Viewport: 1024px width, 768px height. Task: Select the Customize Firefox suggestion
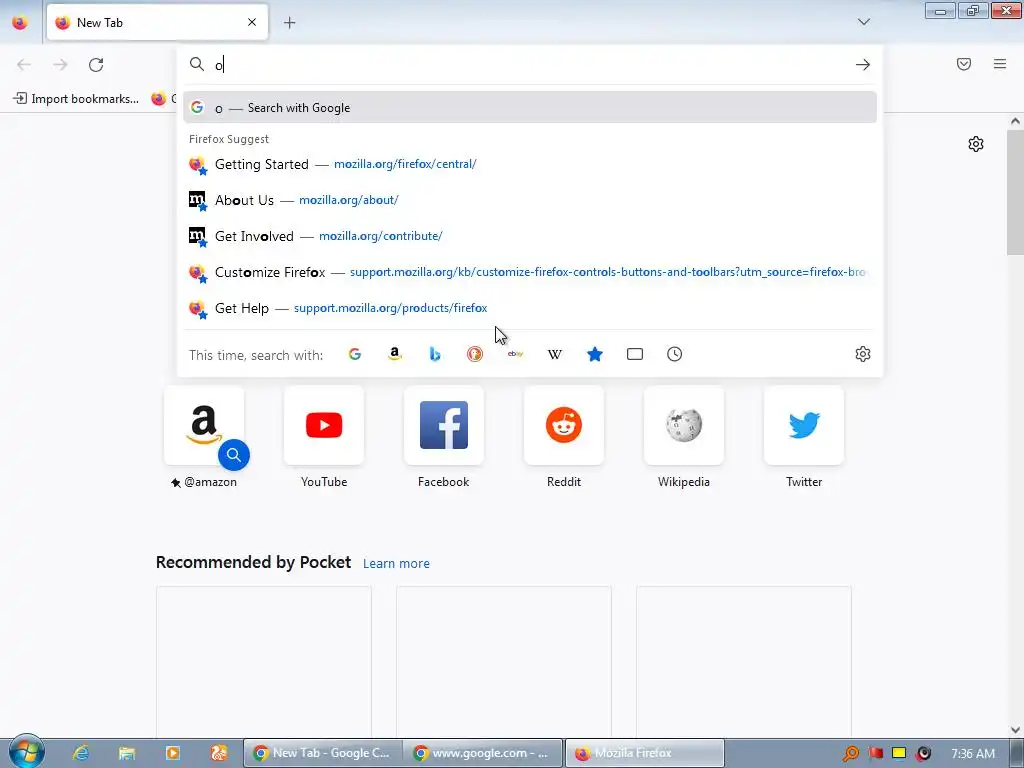pyautogui.click(x=530, y=272)
